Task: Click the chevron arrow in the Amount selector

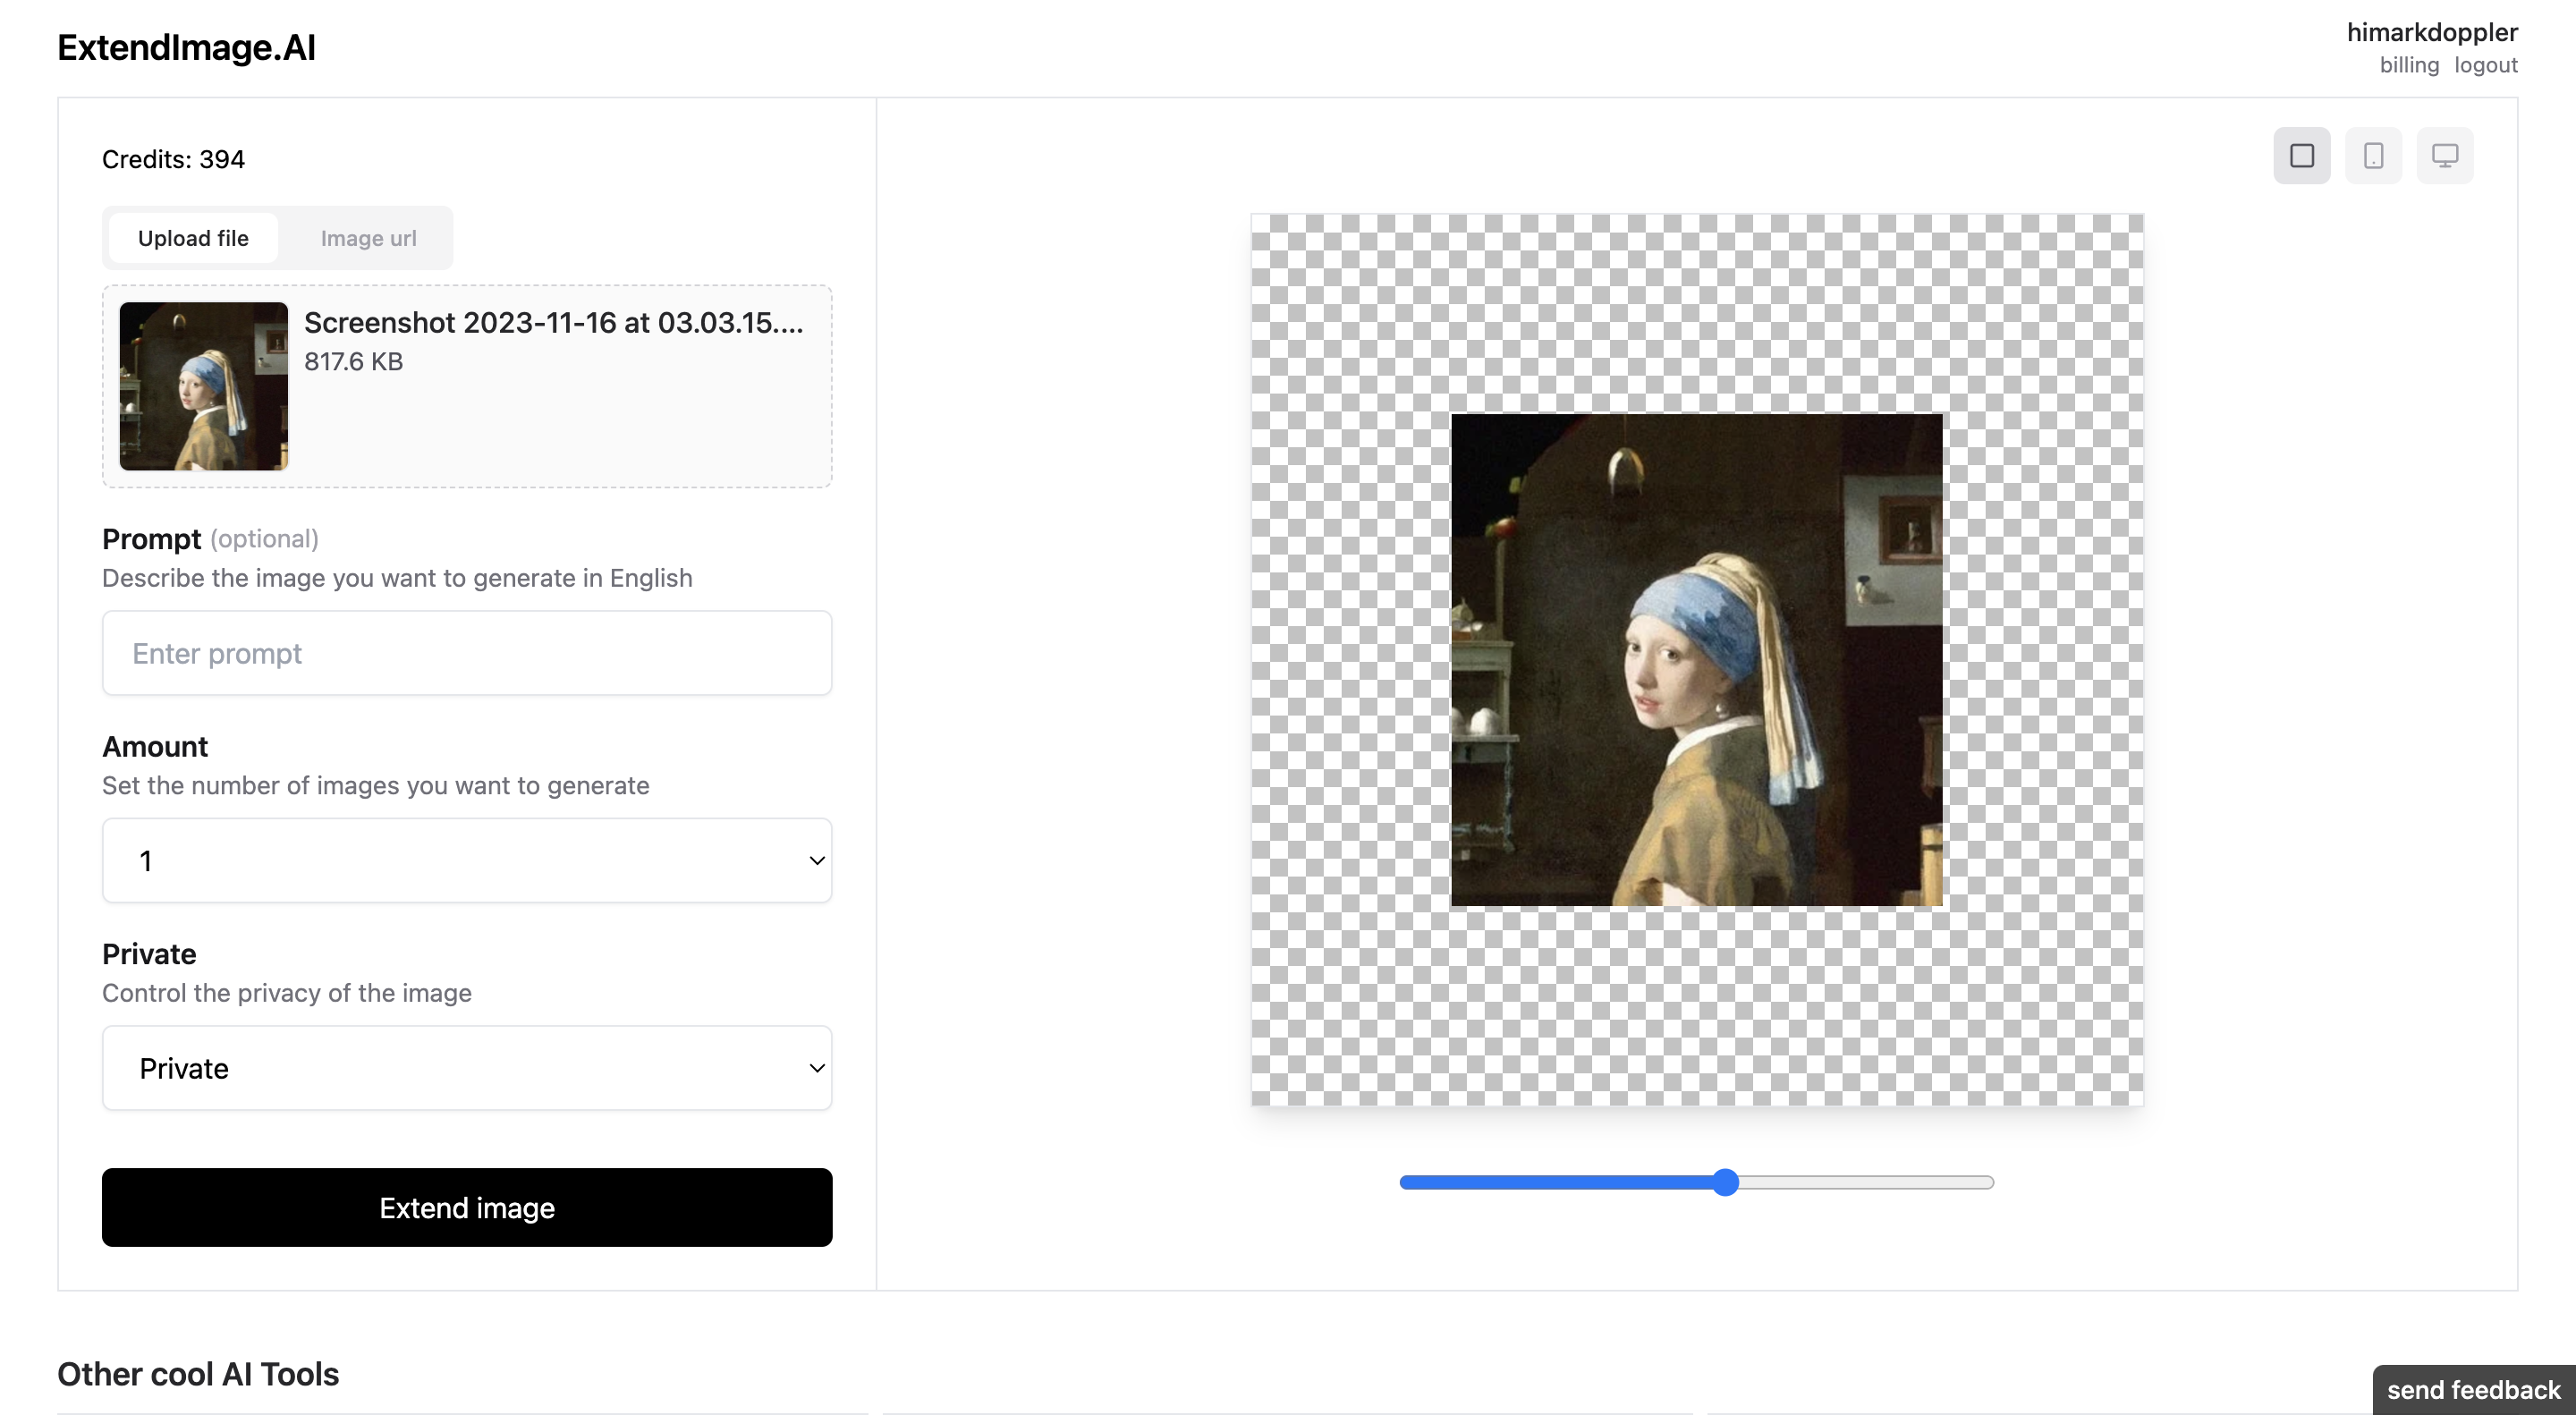Action: pyautogui.click(x=816, y=860)
